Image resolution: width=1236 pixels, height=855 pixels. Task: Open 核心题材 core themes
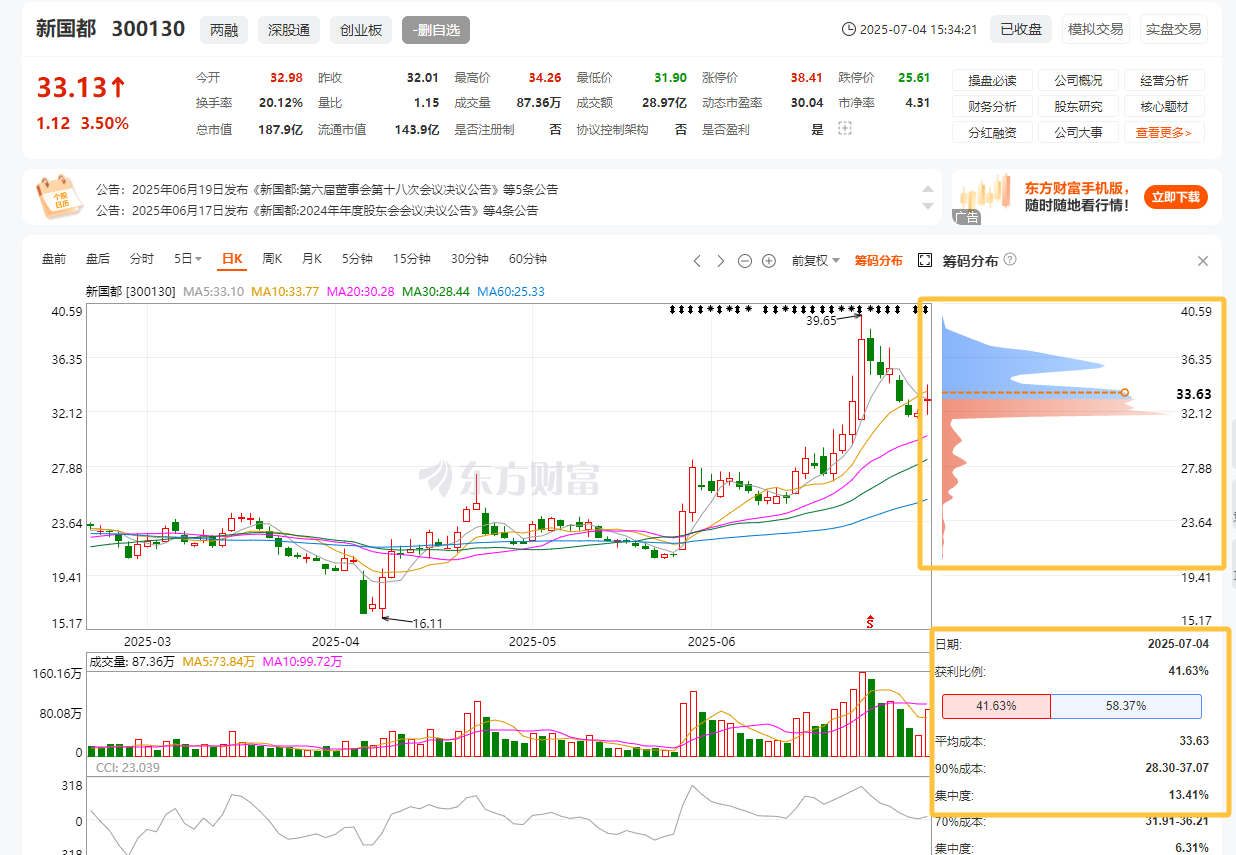[x=1164, y=107]
